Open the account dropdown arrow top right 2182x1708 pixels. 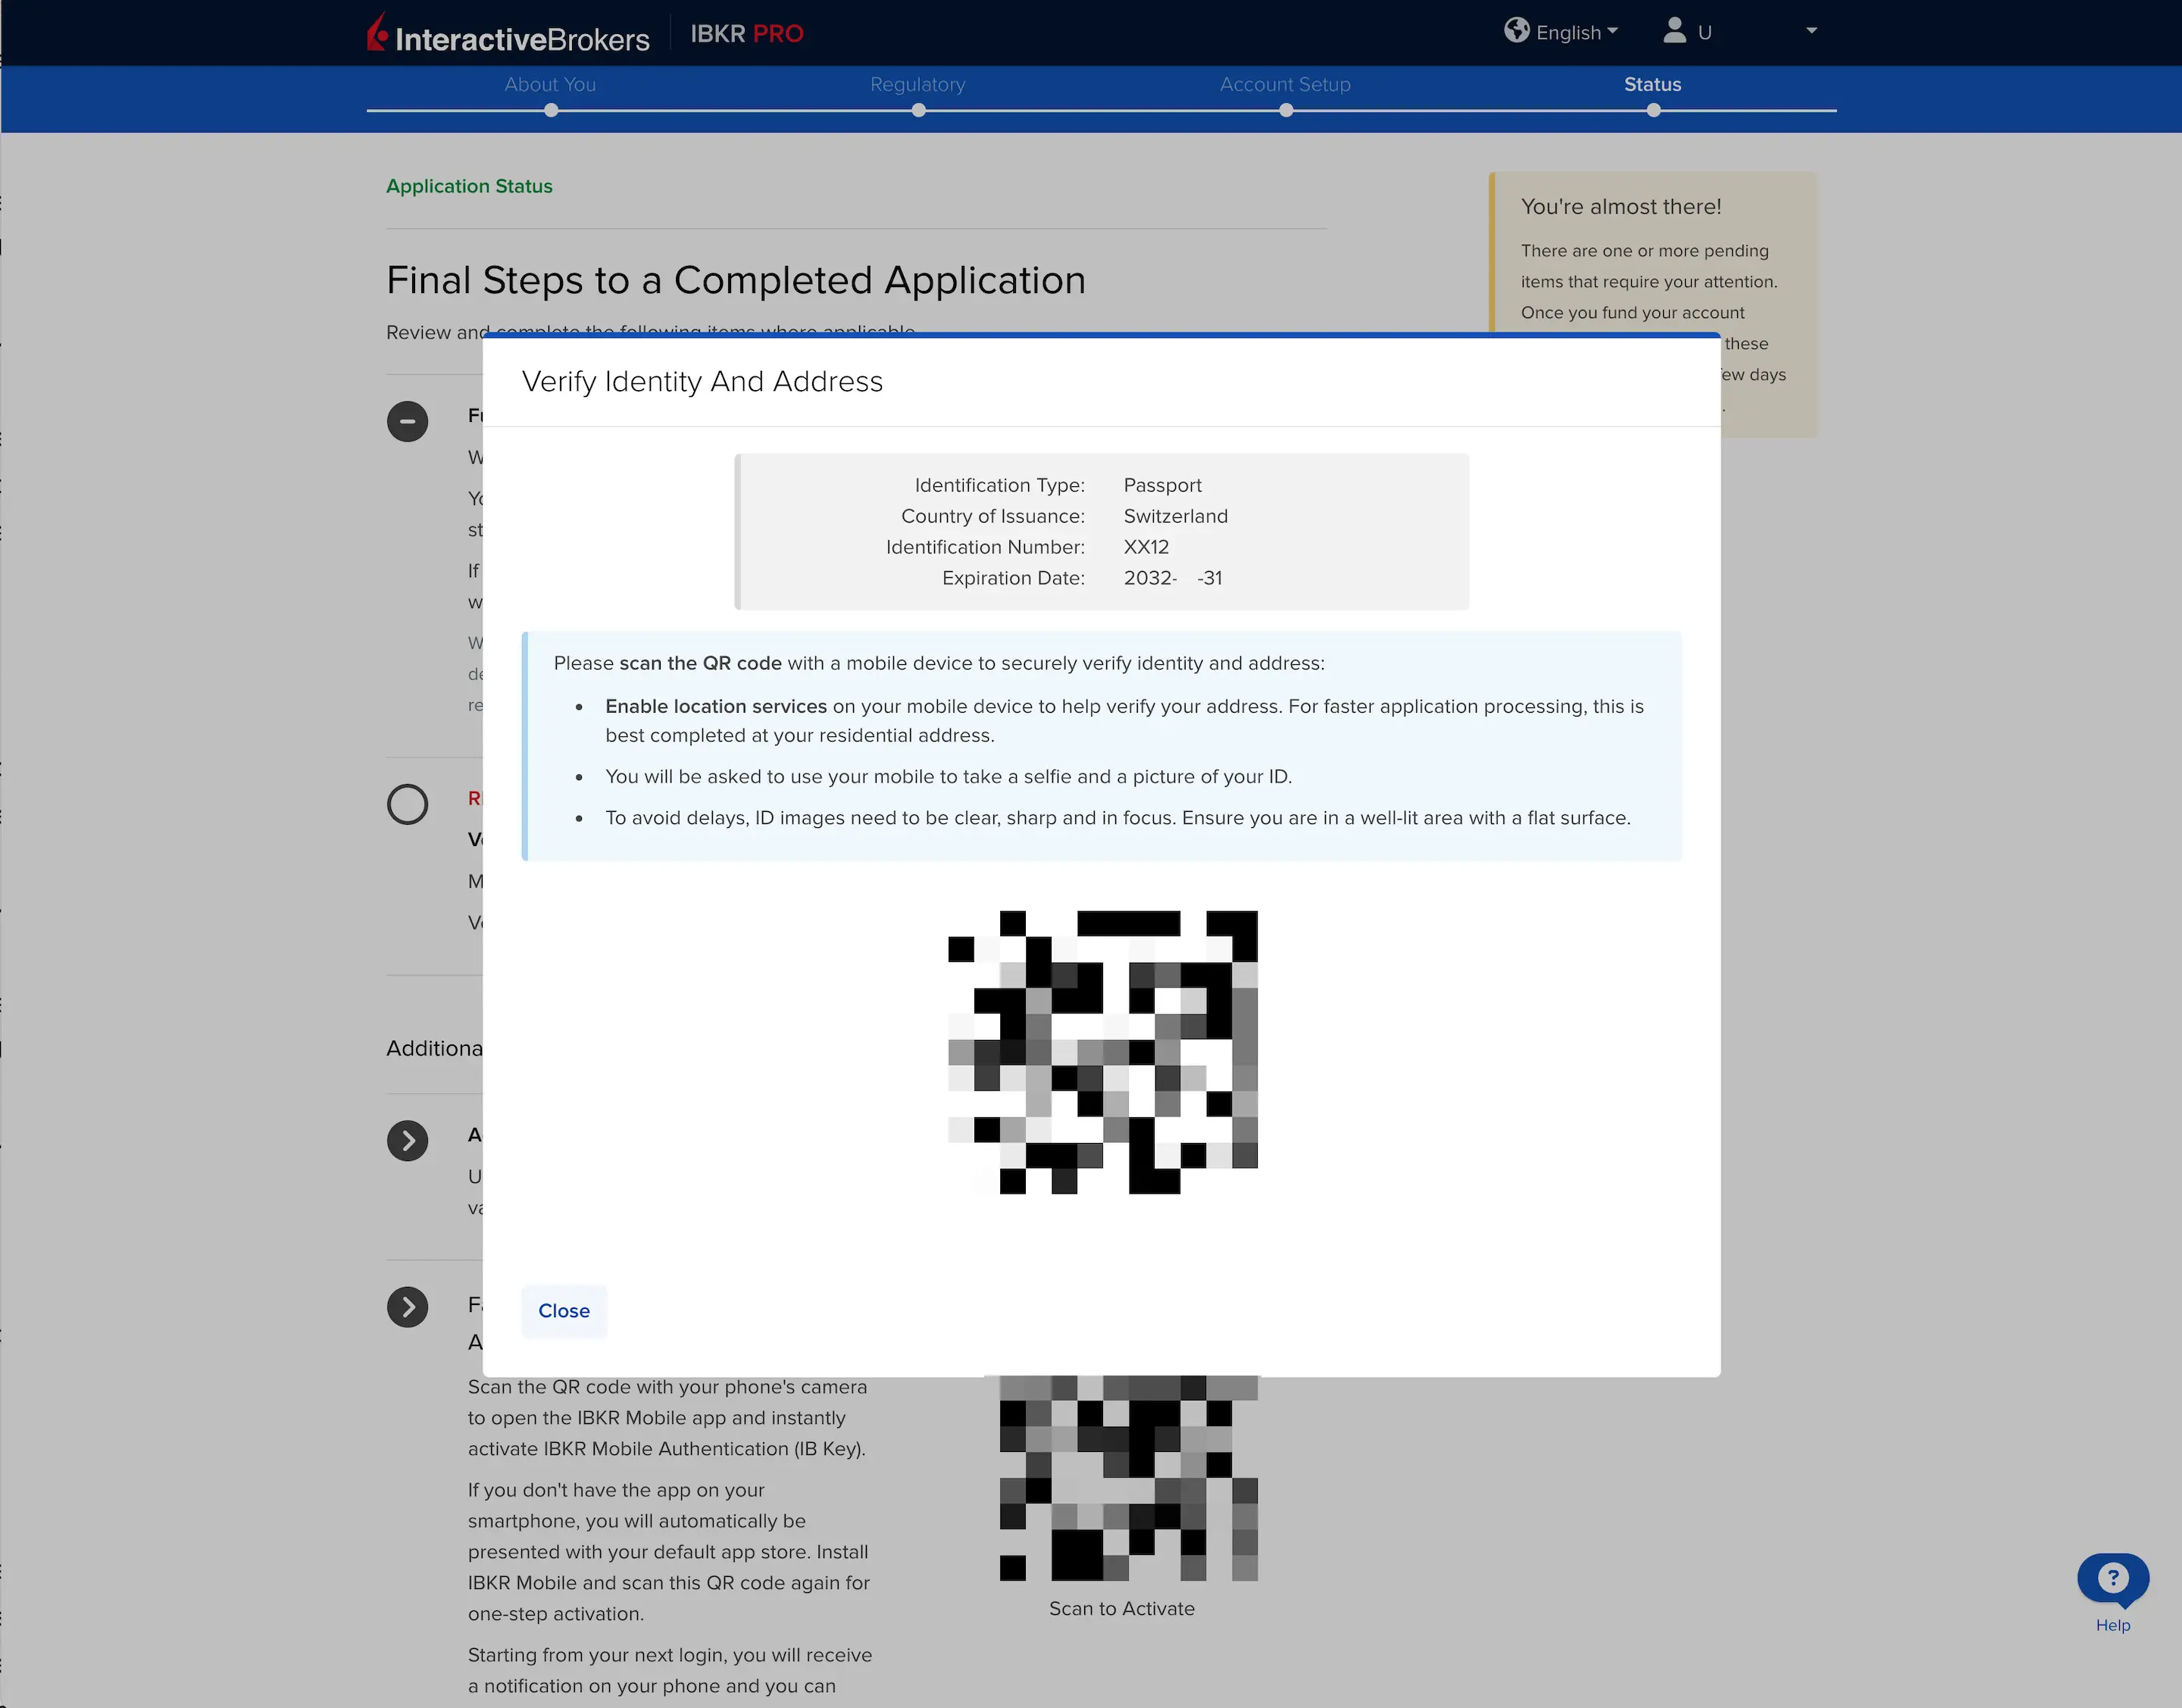coord(1811,31)
